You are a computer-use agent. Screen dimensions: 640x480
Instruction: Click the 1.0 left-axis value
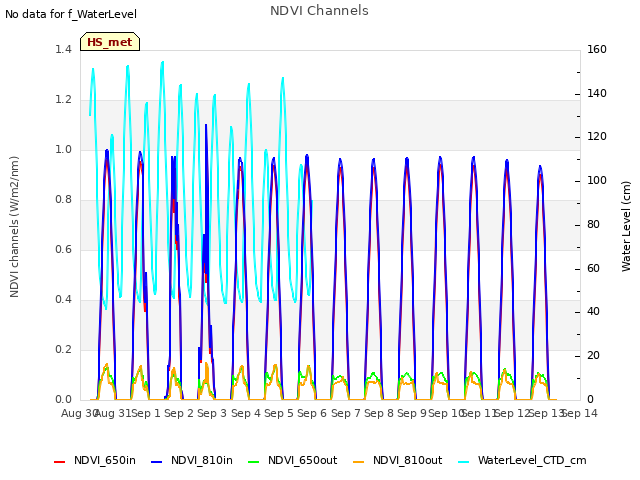pyautogui.click(x=63, y=149)
